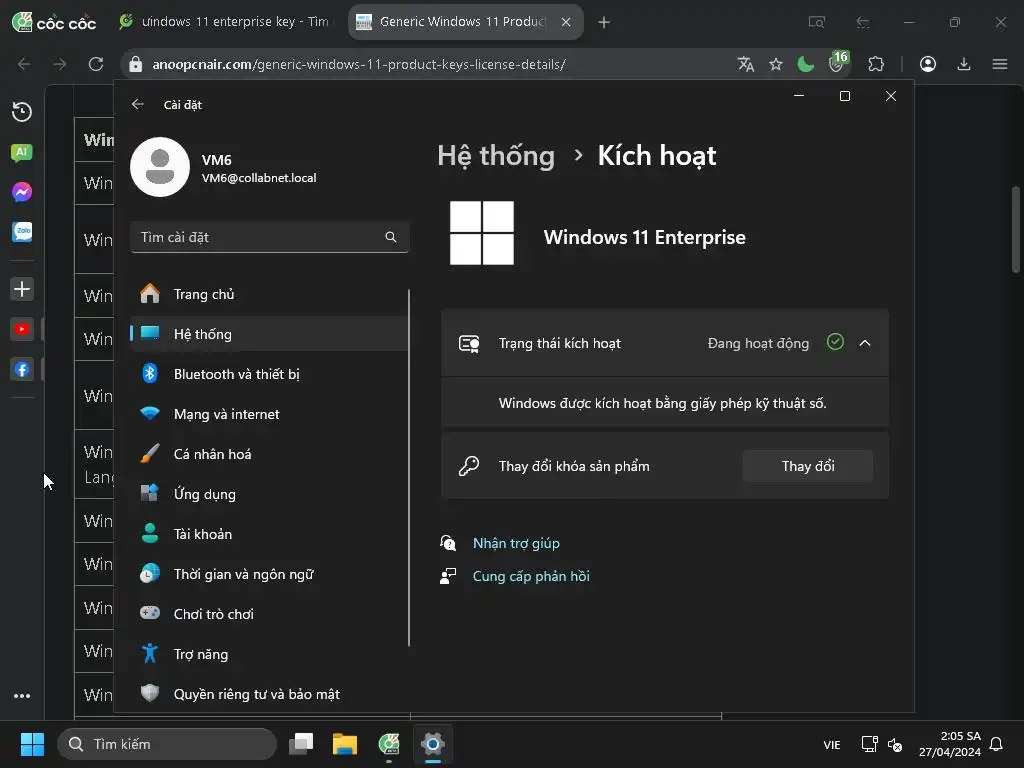Open Task View on taskbar

pyautogui.click(x=301, y=744)
